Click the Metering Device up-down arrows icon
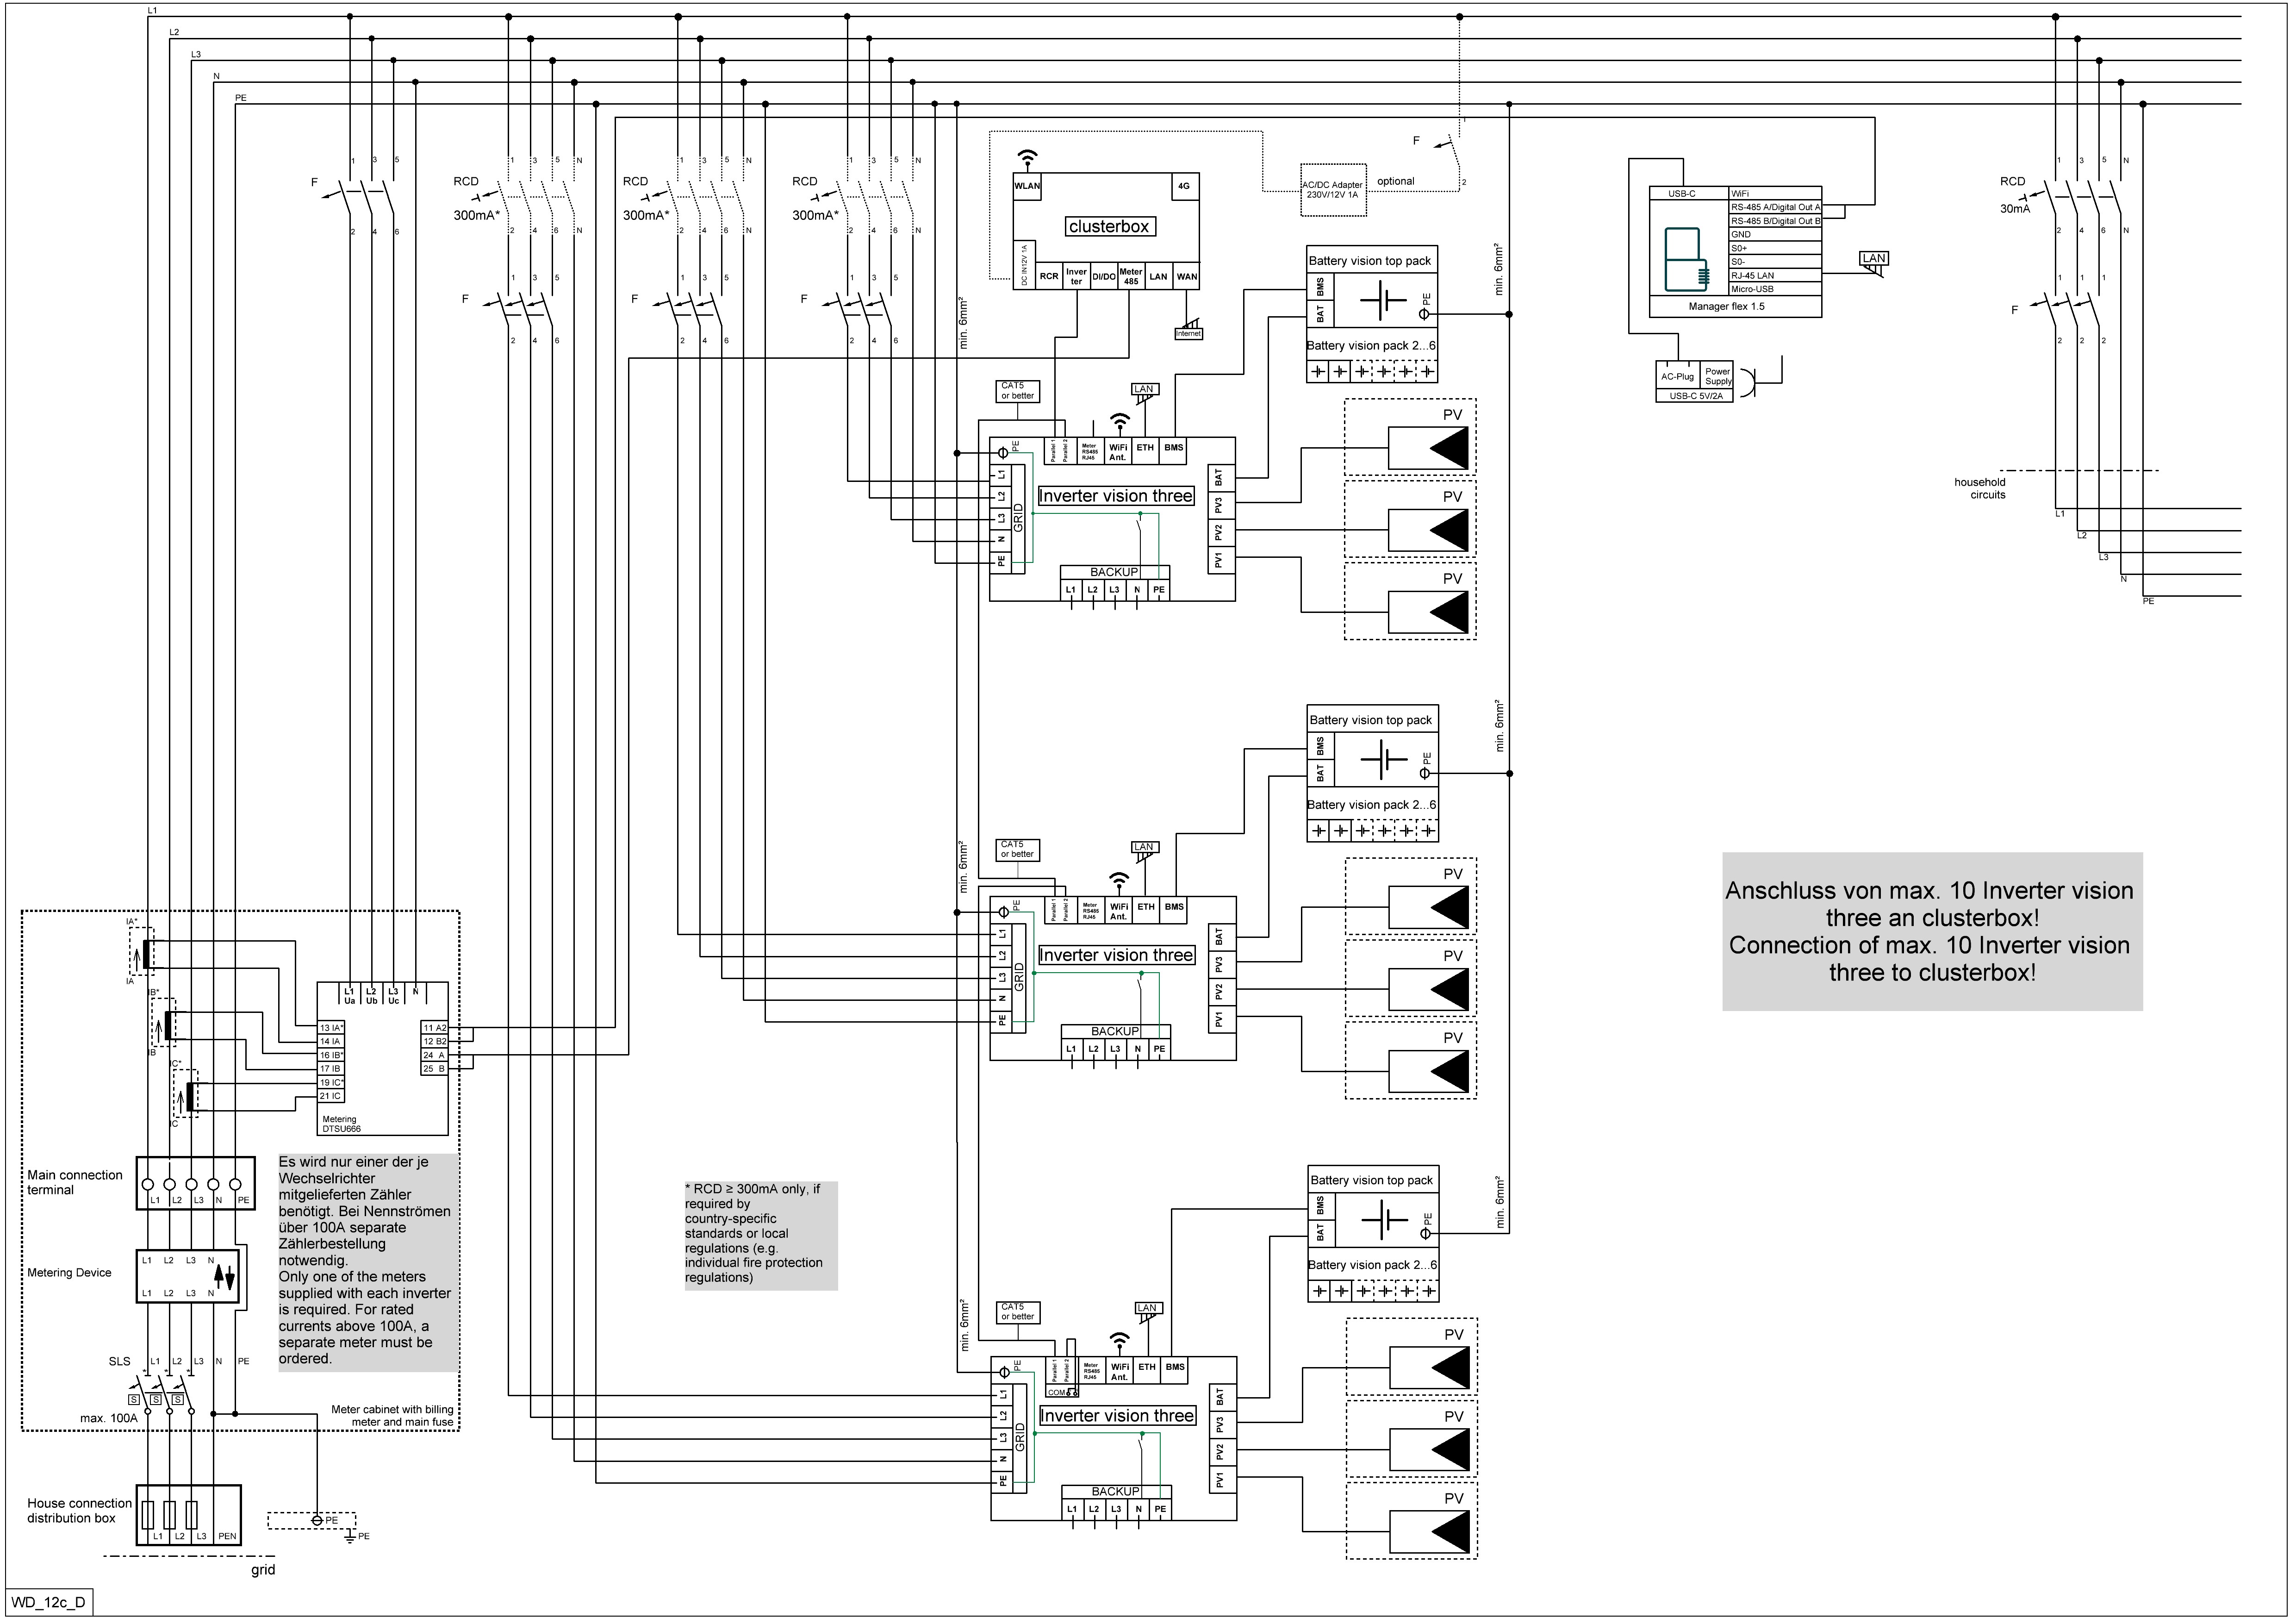The height and width of the screenshot is (1624, 2296). click(x=225, y=1276)
